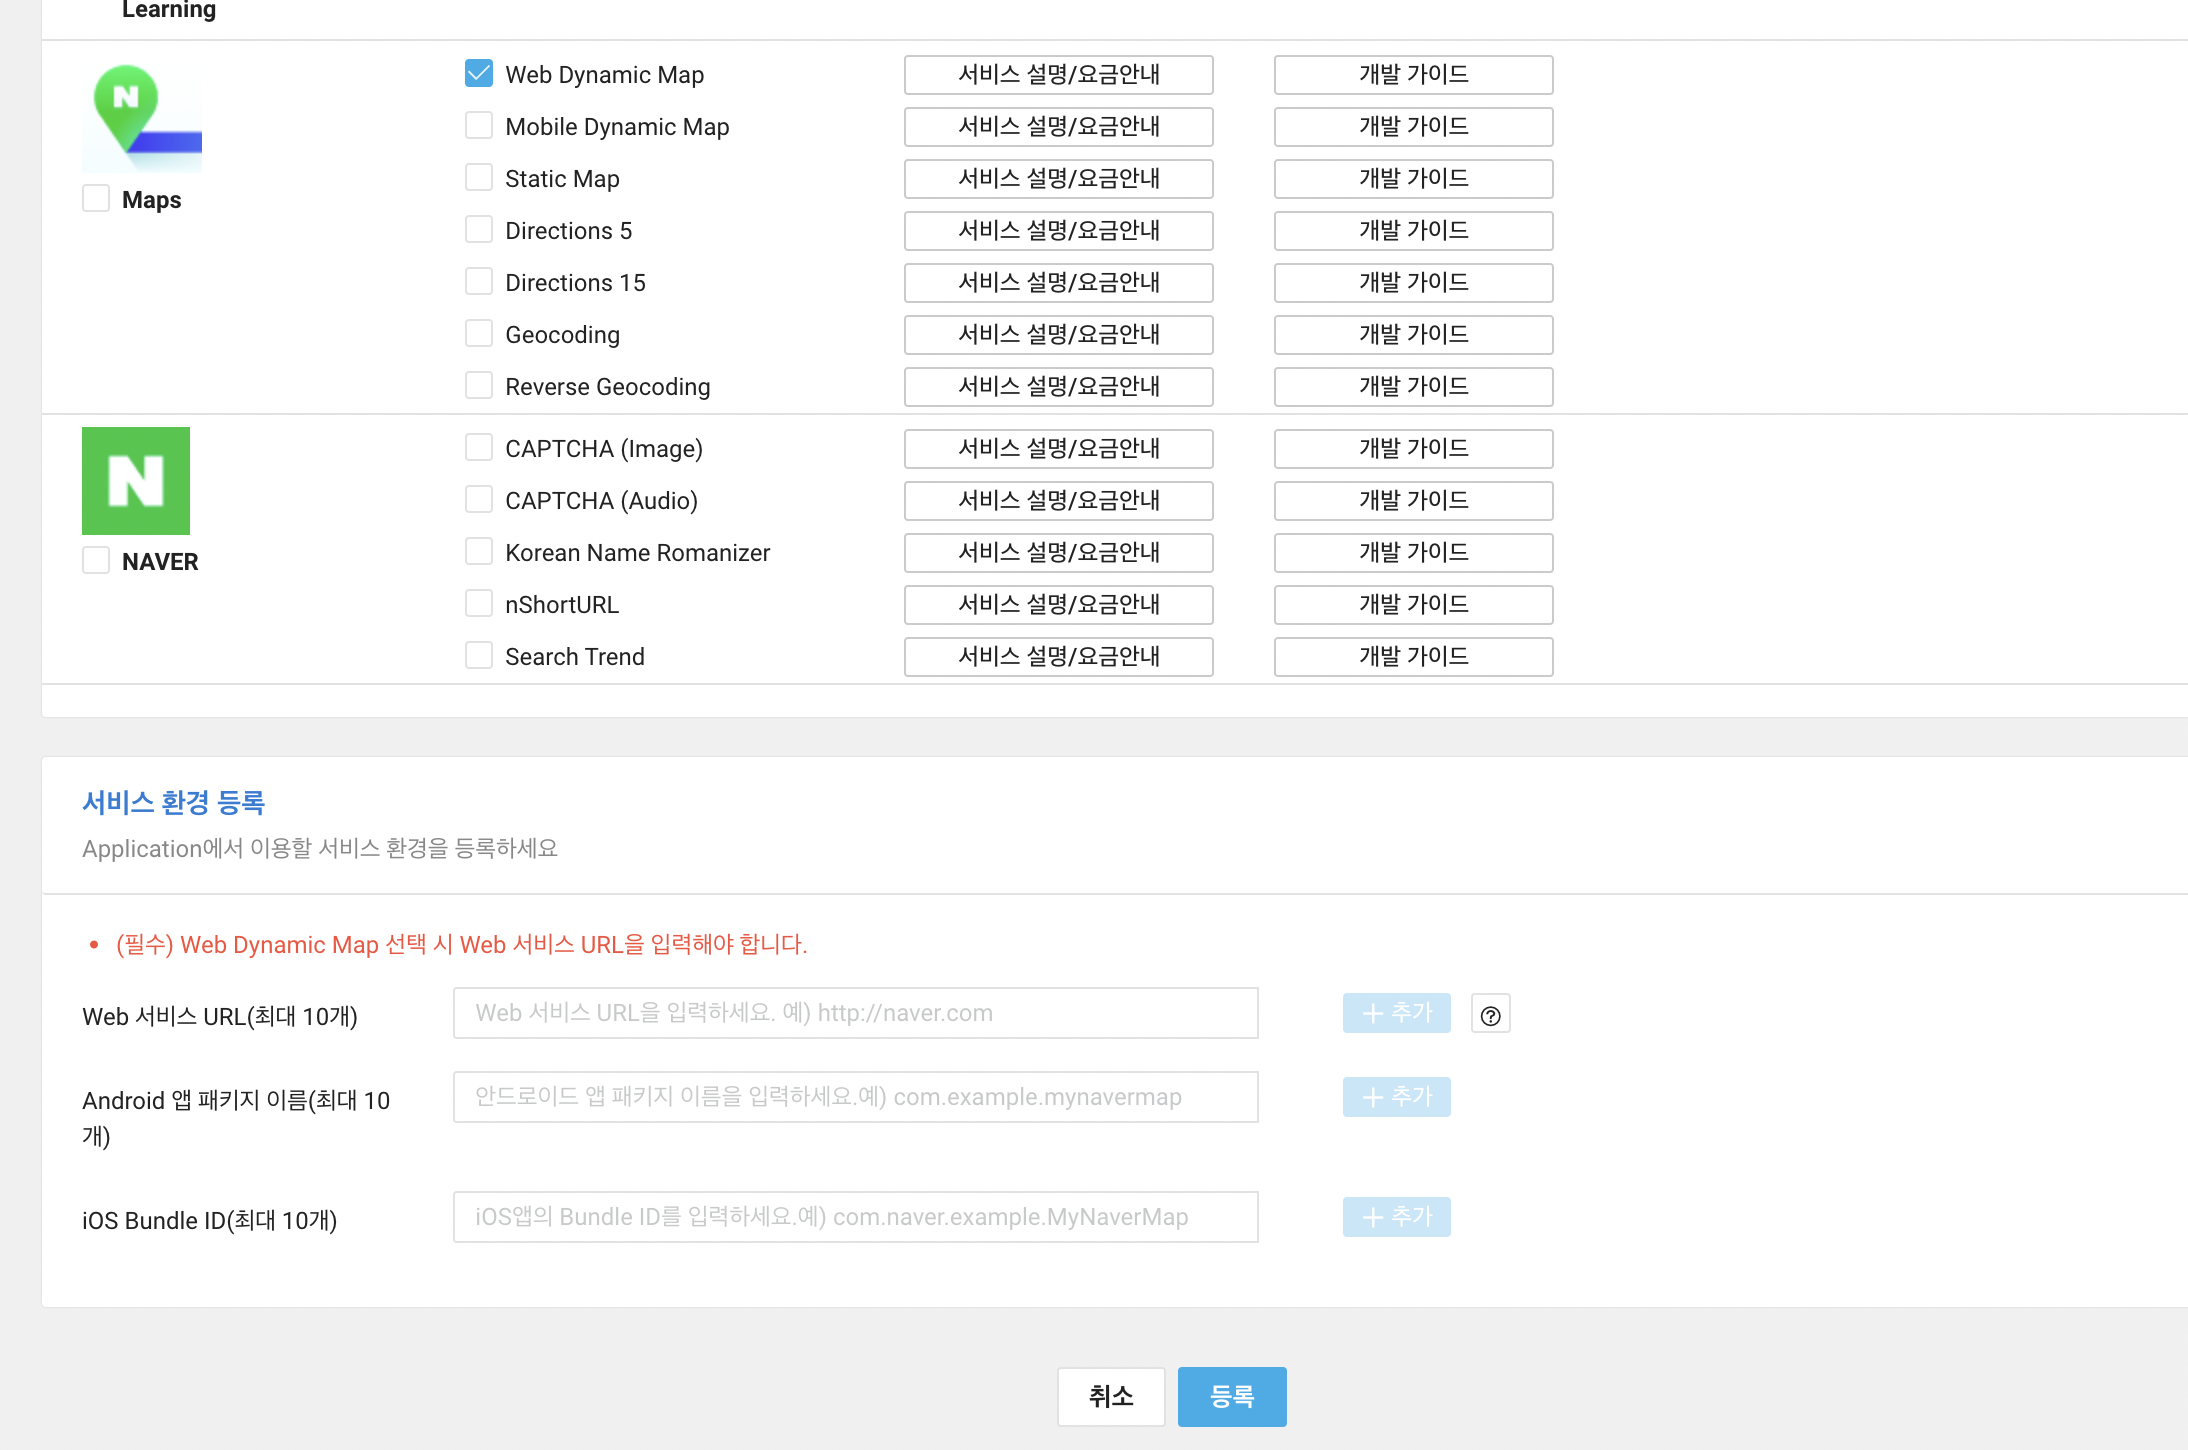Check the CAPTCHA (Image) checkbox
The image size is (2188, 1450).
coord(479,447)
